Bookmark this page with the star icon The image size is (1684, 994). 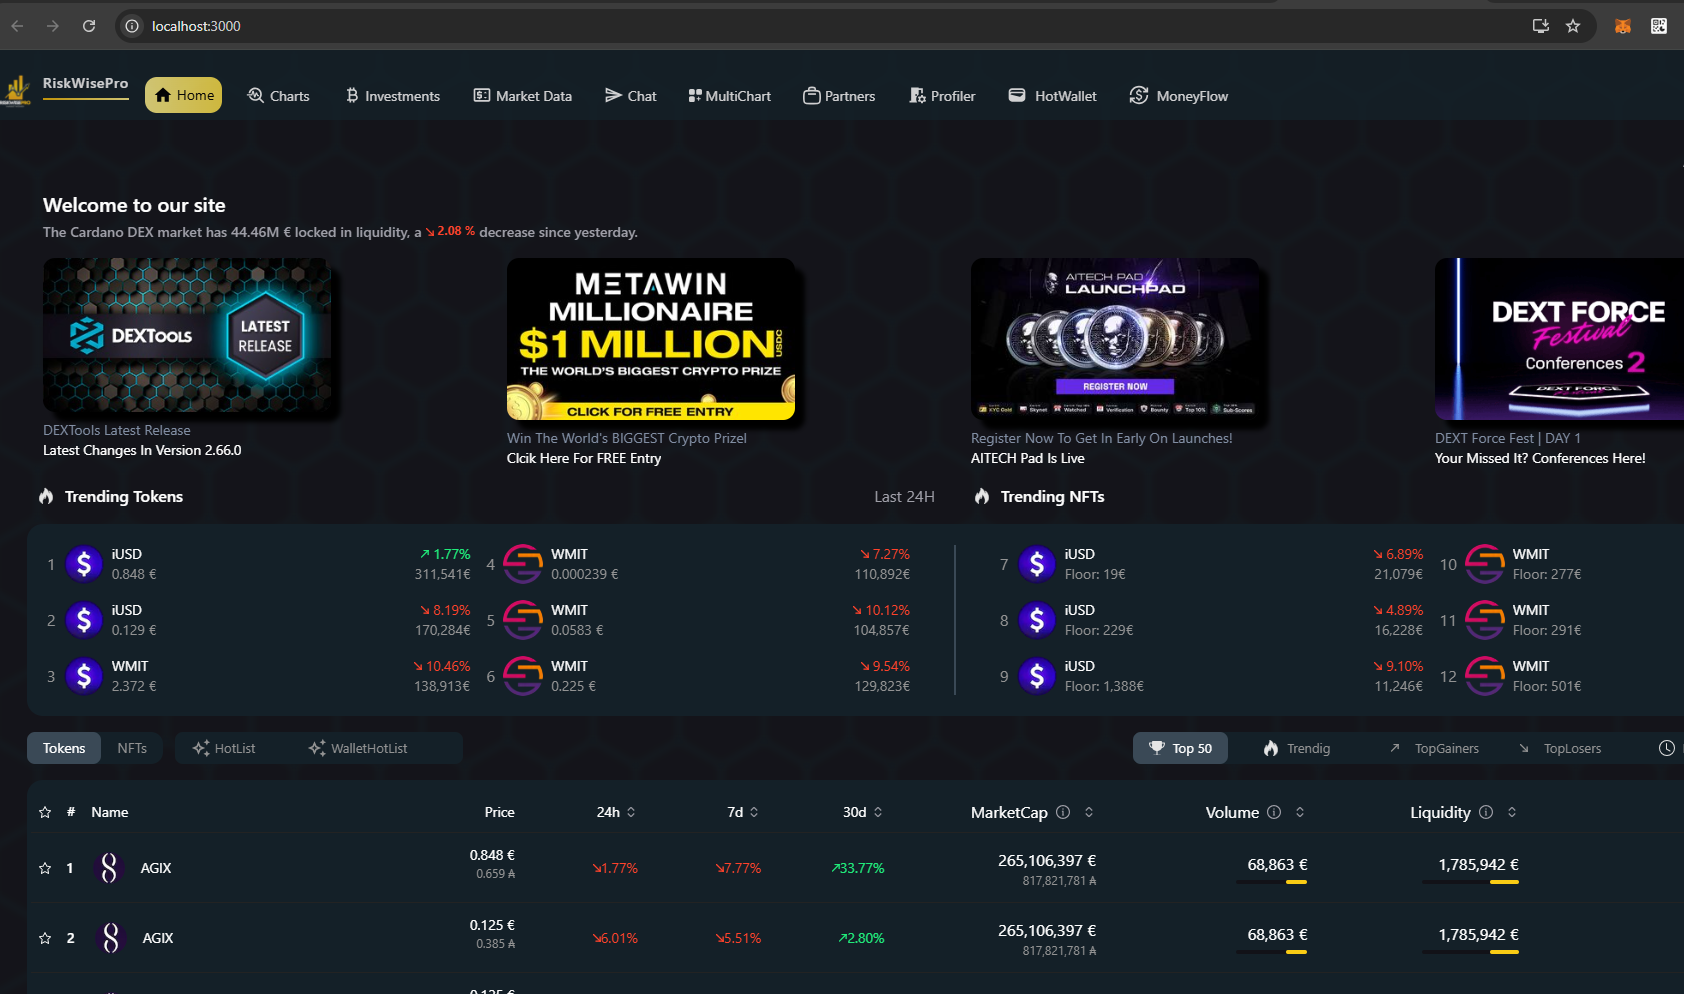point(1573,26)
